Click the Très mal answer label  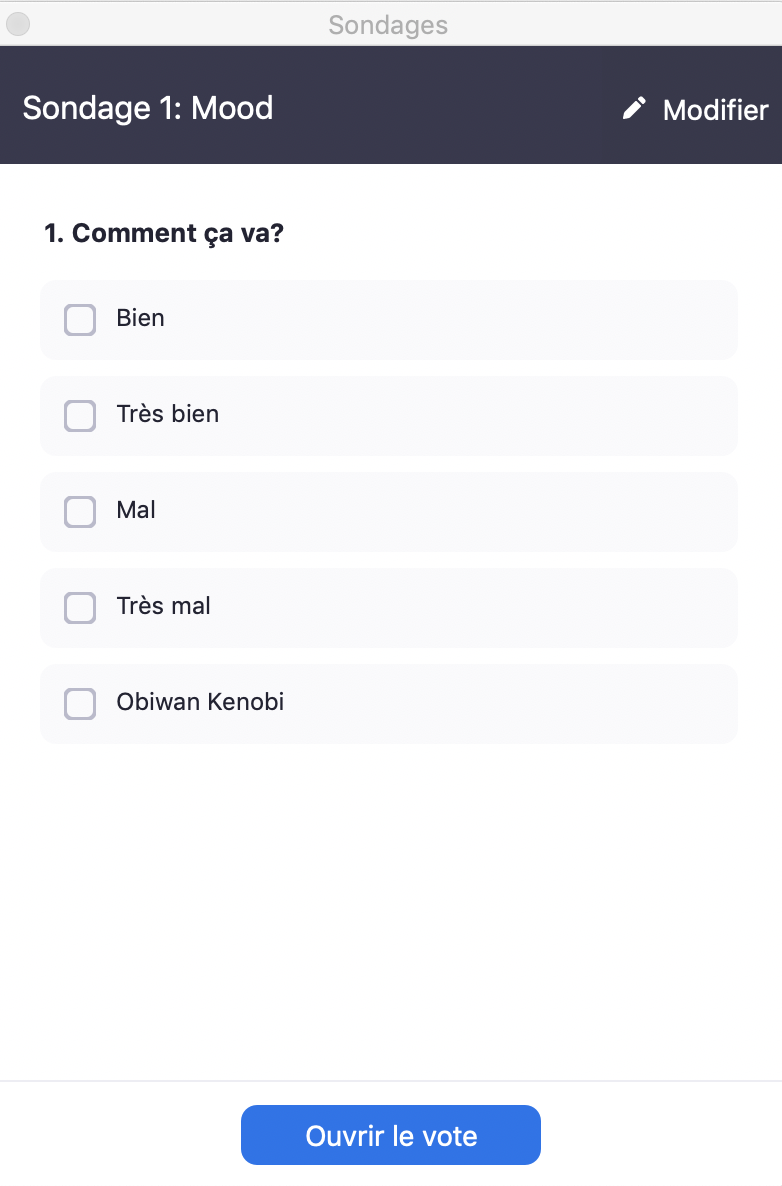pyautogui.click(x=163, y=606)
